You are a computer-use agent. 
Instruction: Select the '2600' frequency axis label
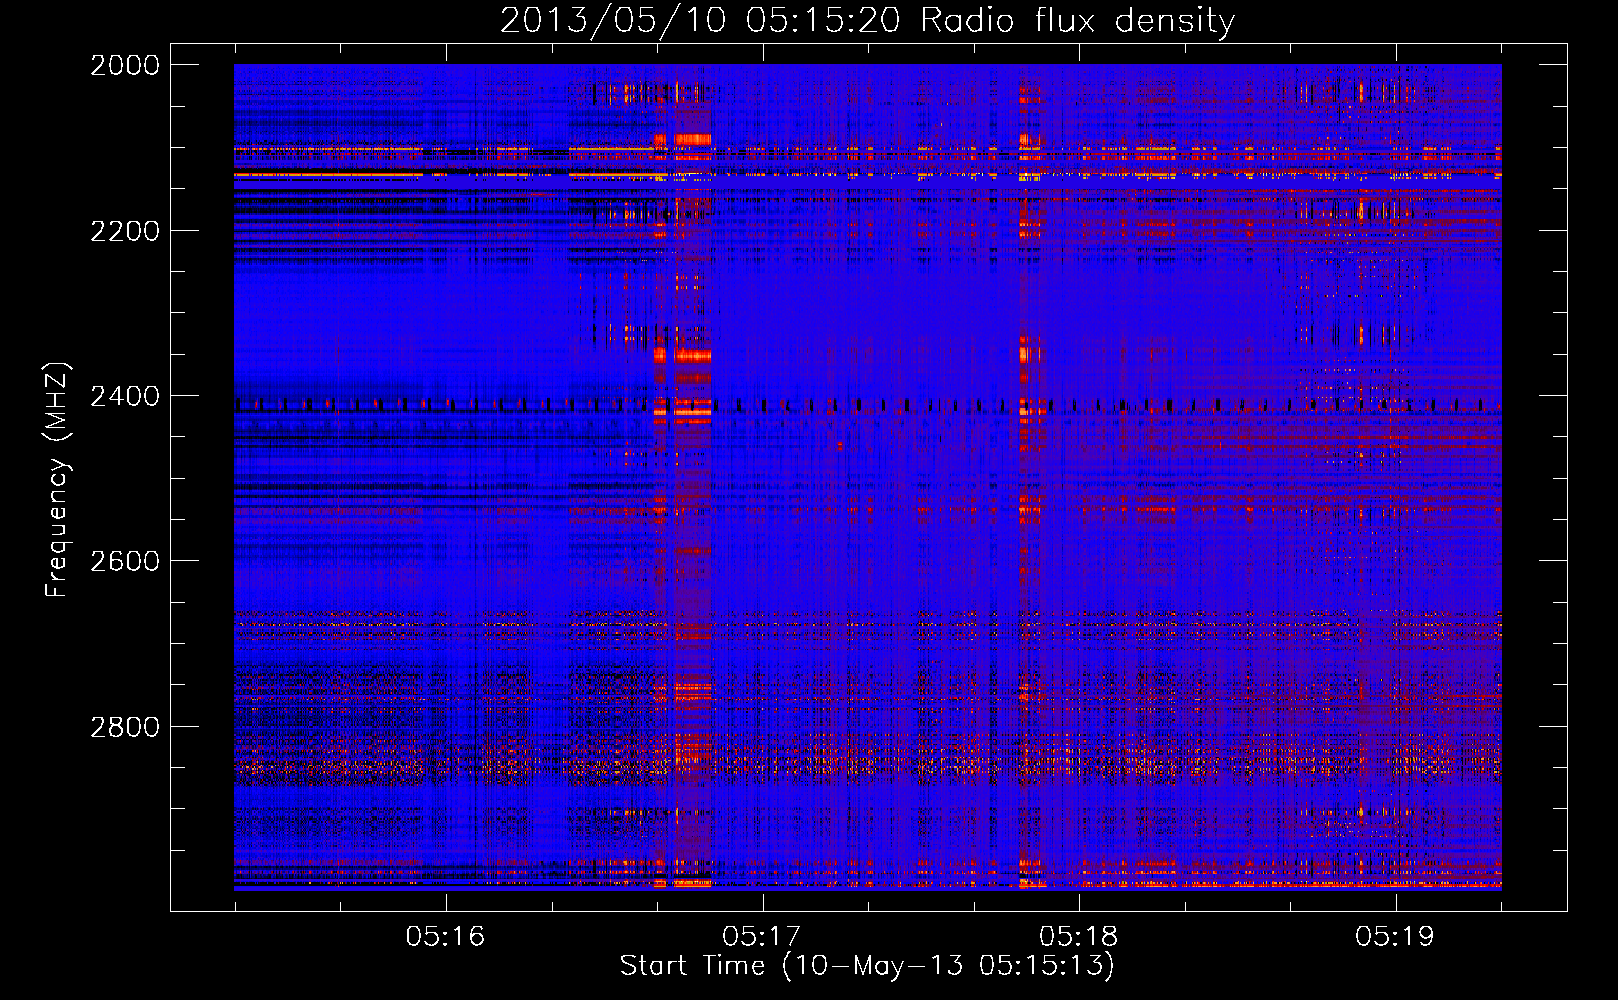[125, 561]
